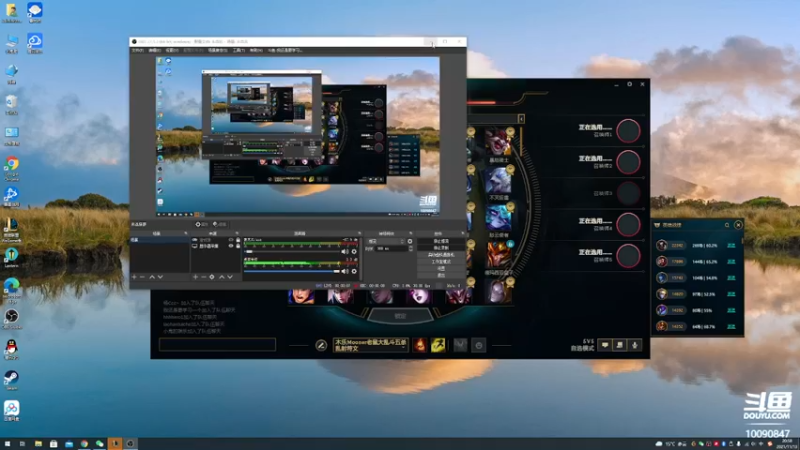Screen dimensions: 800x450
Task: Click source Filters button above Scenes panel
Action: pos(219,224)
